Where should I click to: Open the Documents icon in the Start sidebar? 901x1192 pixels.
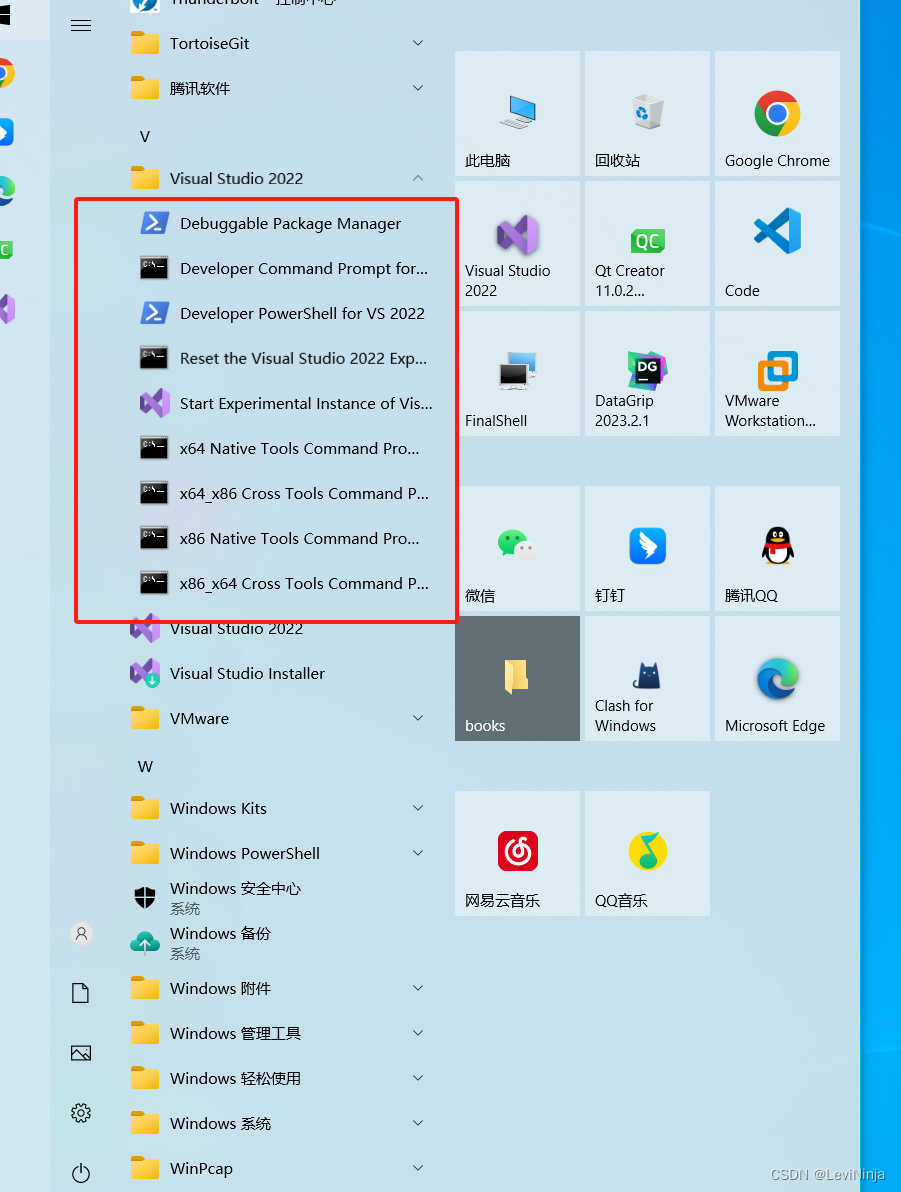(x=81, y=993)
